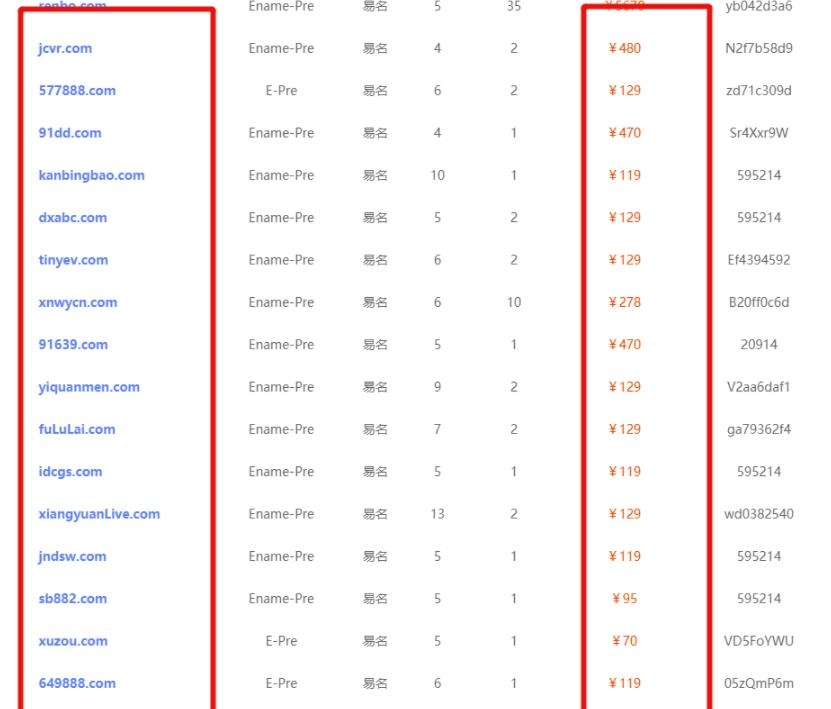Open the sb882.com domain link
The width and height of the screenshot is (831, 709).
[73, 599]
